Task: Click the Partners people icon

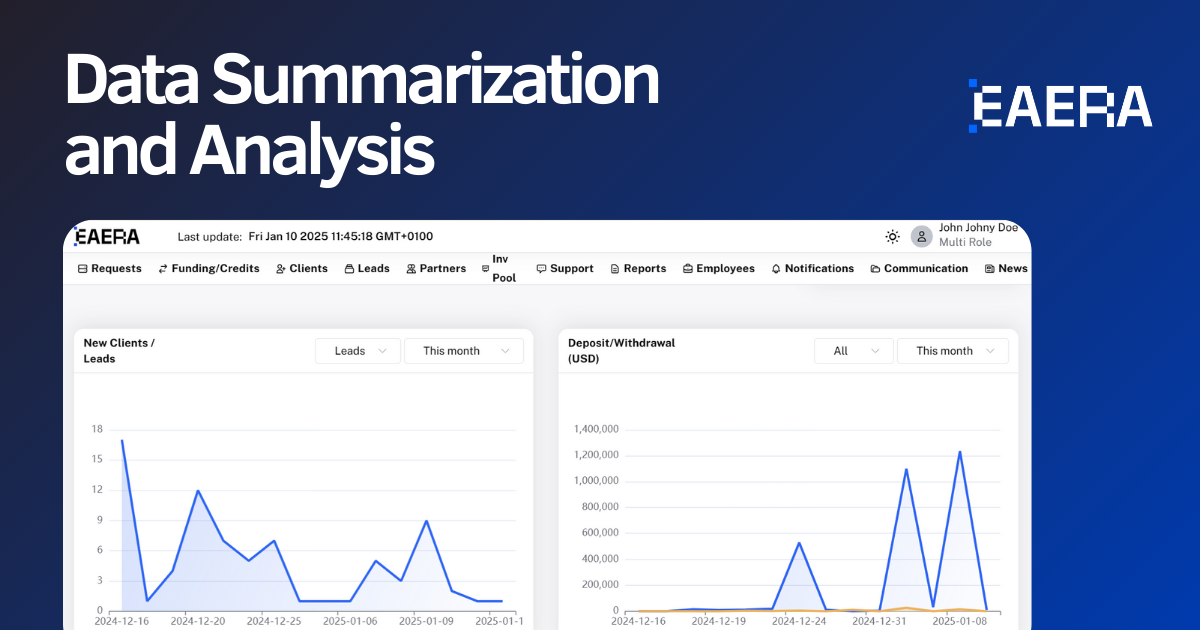Action: point(411,269)
